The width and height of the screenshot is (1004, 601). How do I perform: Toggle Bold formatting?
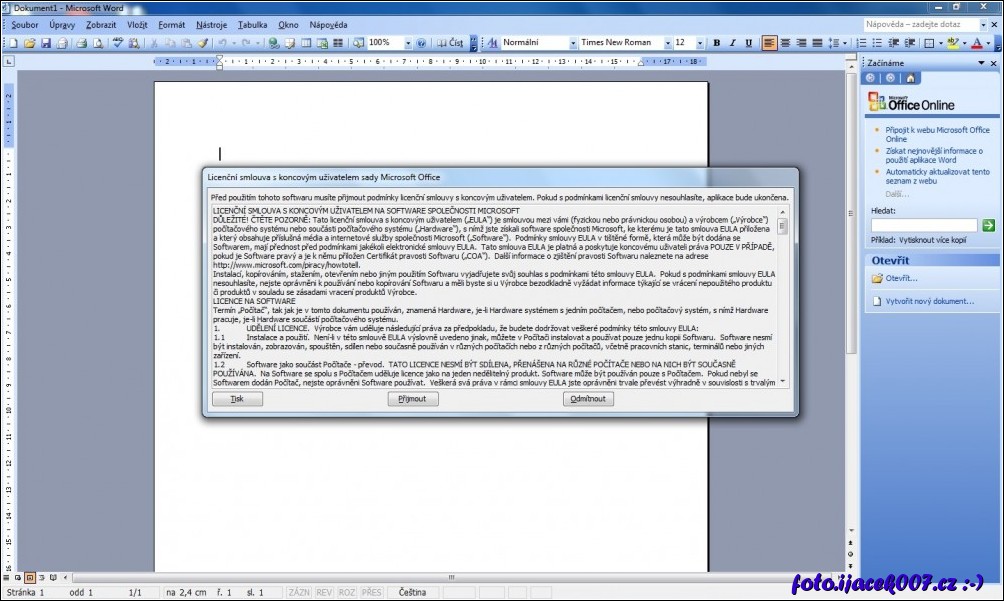717,43
